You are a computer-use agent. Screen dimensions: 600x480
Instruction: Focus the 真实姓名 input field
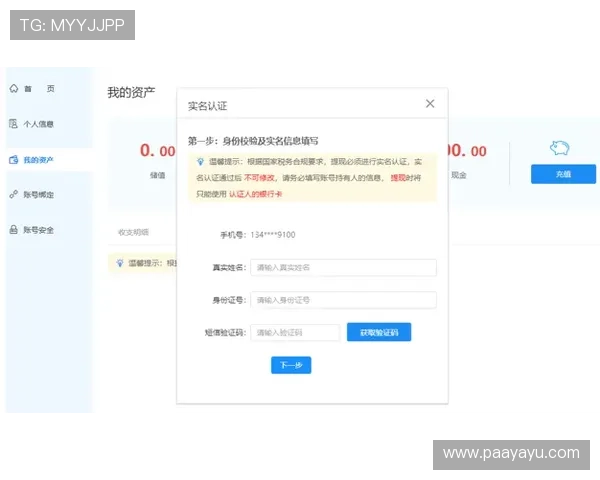343,268
